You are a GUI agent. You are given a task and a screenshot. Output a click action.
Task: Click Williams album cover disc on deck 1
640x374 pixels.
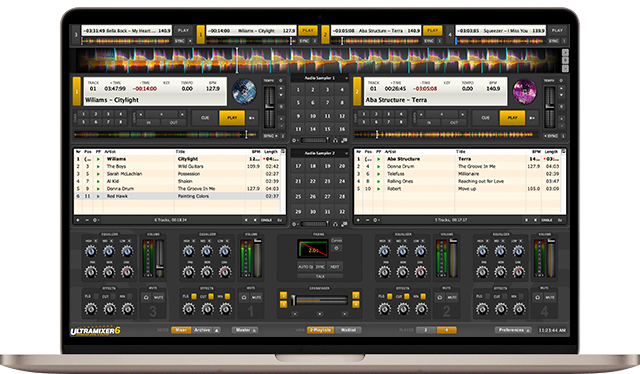pyautogui.click(x=244, y=91)
